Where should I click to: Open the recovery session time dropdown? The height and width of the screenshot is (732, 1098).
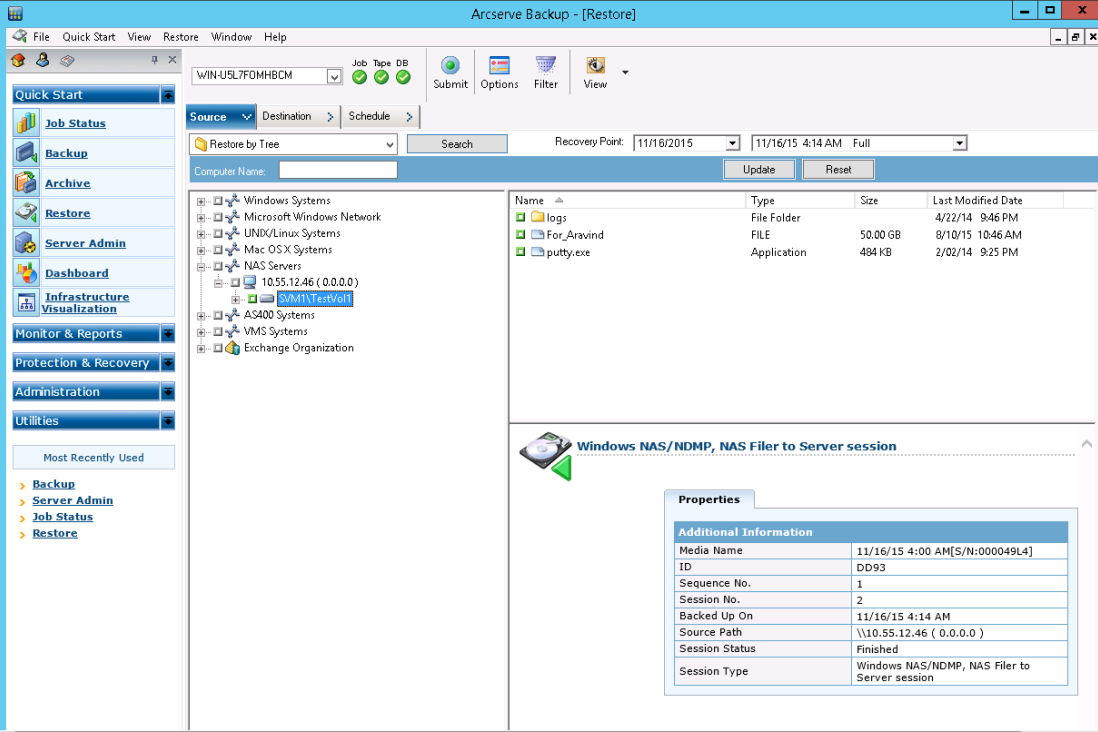coord(959,143)
